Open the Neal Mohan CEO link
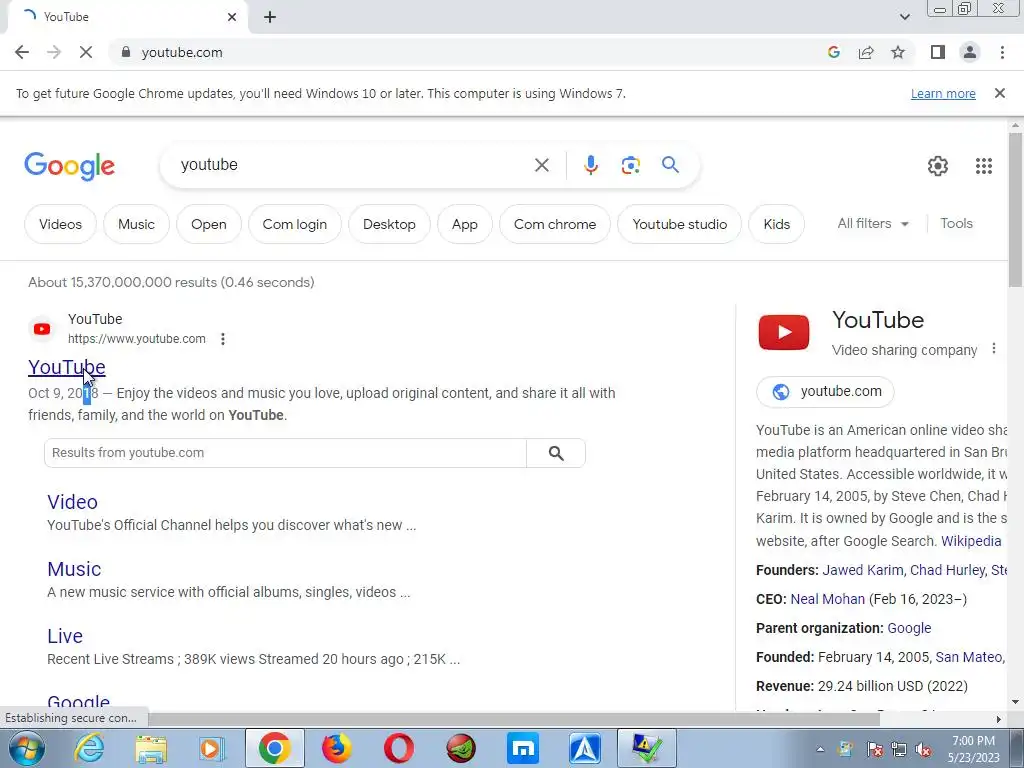This screenshot has height=768, width=1024. tap(827, 599)
